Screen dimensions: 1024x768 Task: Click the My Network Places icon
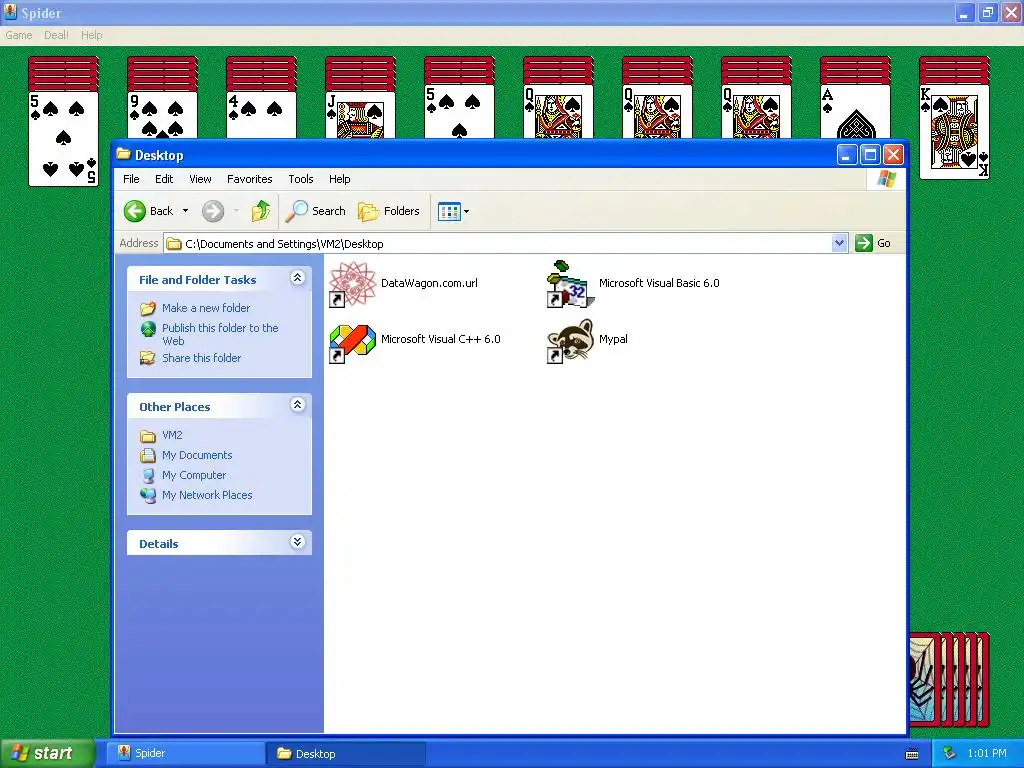click(148, 496)
